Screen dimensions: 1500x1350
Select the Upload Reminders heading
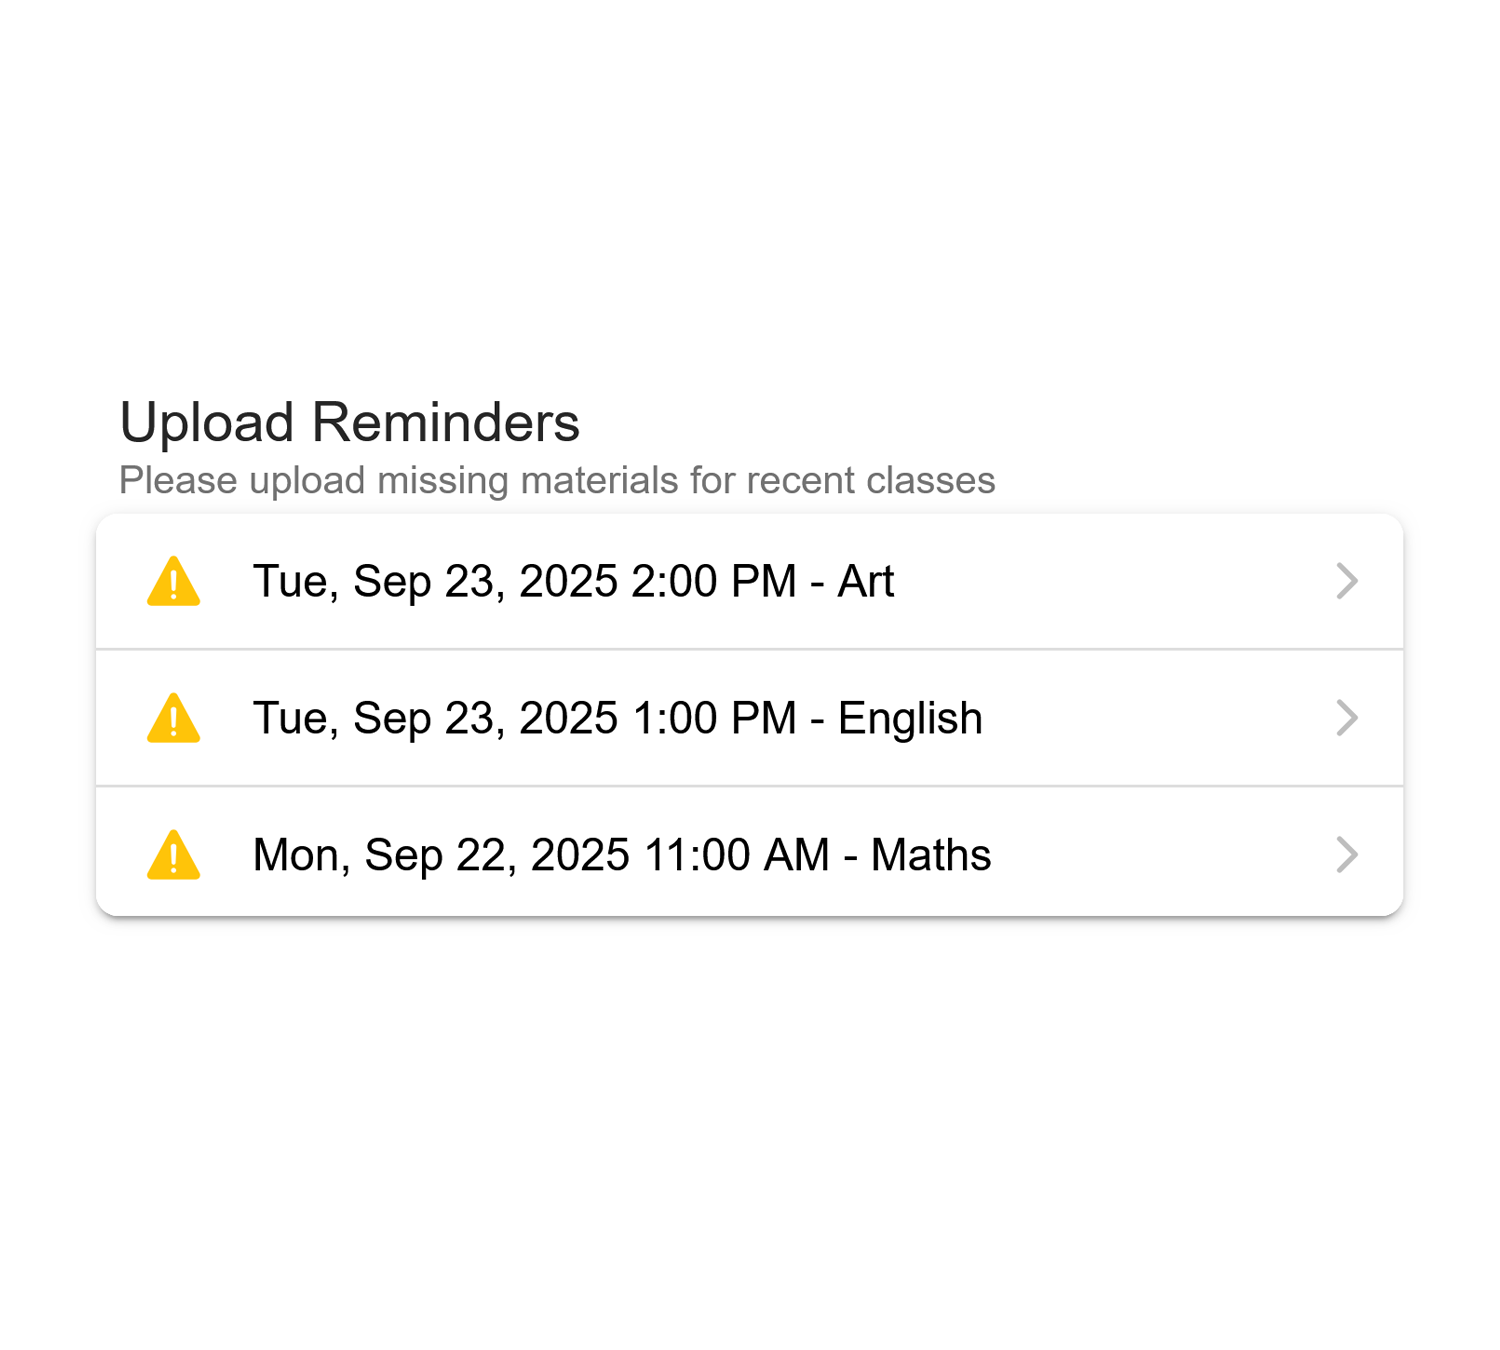click(x=349, y=422)
